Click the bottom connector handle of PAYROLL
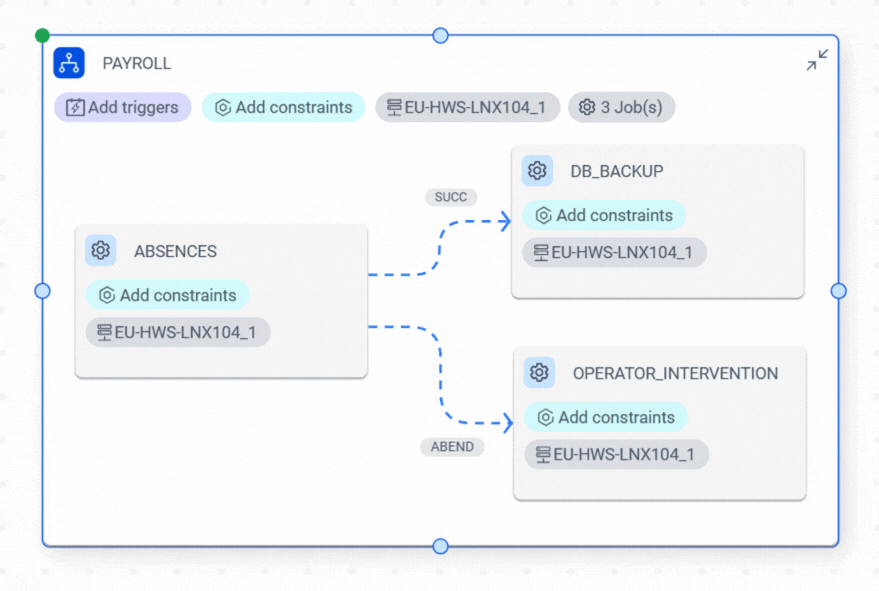This screenshot has height=591, width=879. [441, 546]
